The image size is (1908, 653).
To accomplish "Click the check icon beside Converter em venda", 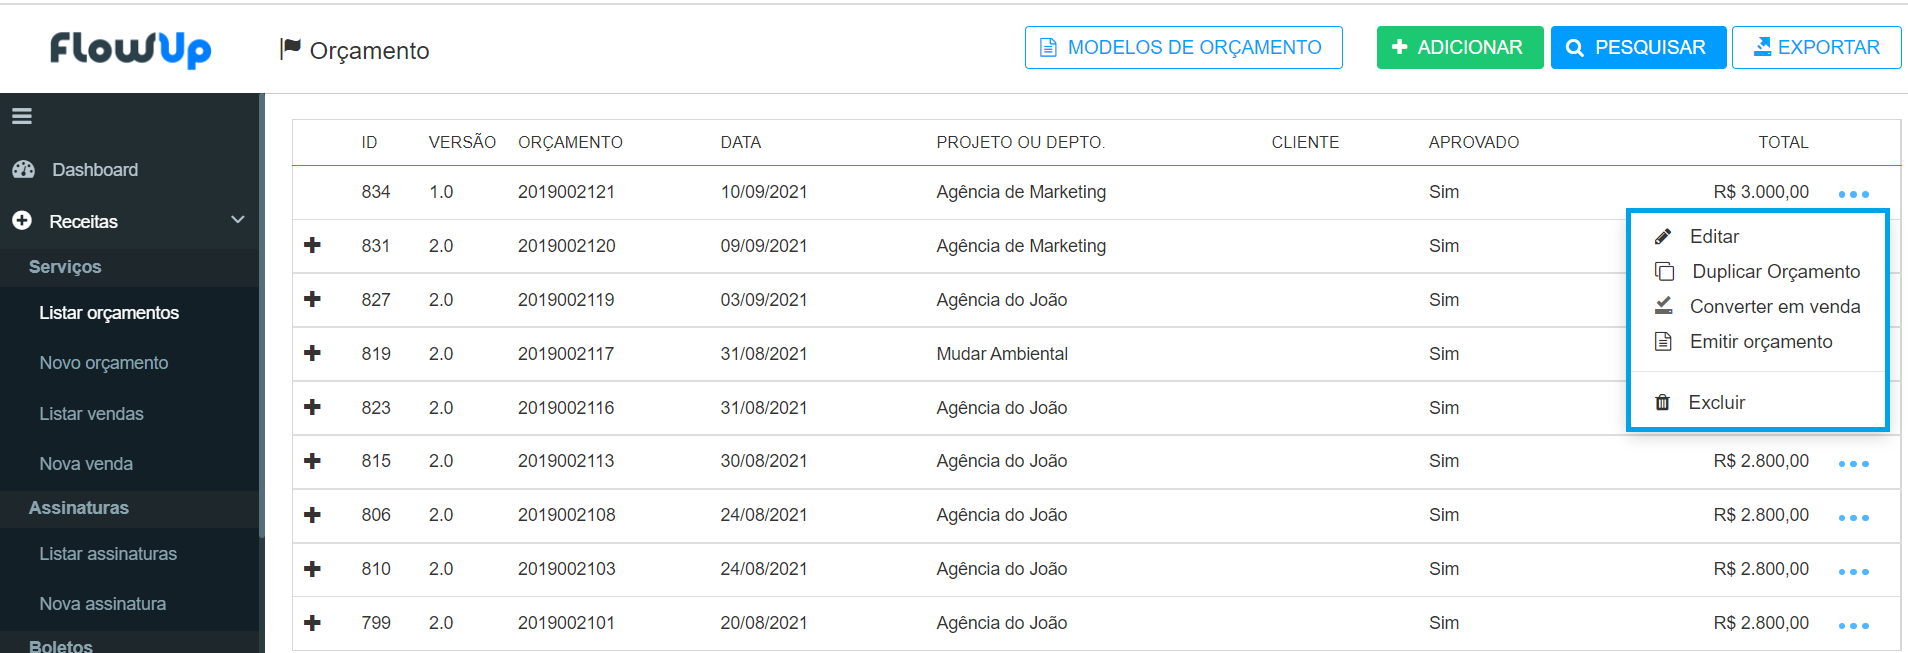I will pyautogui.click(x=1663, y=306).
